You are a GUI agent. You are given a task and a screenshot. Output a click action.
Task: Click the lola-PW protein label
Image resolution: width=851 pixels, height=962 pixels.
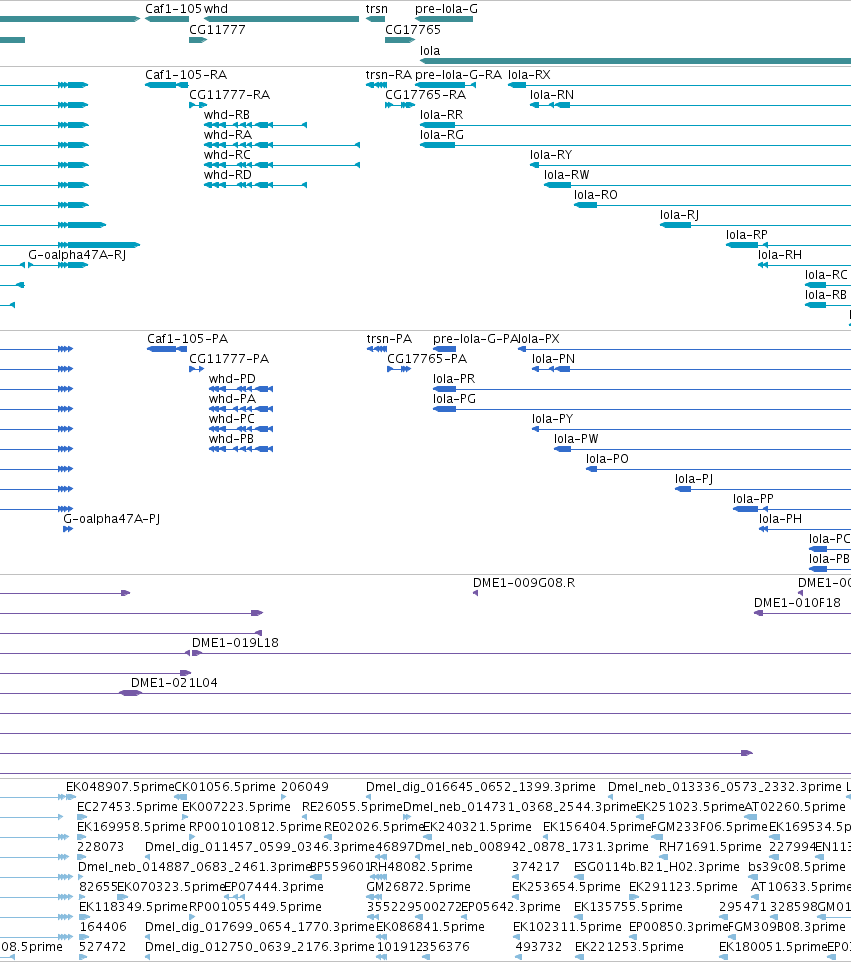576,439
